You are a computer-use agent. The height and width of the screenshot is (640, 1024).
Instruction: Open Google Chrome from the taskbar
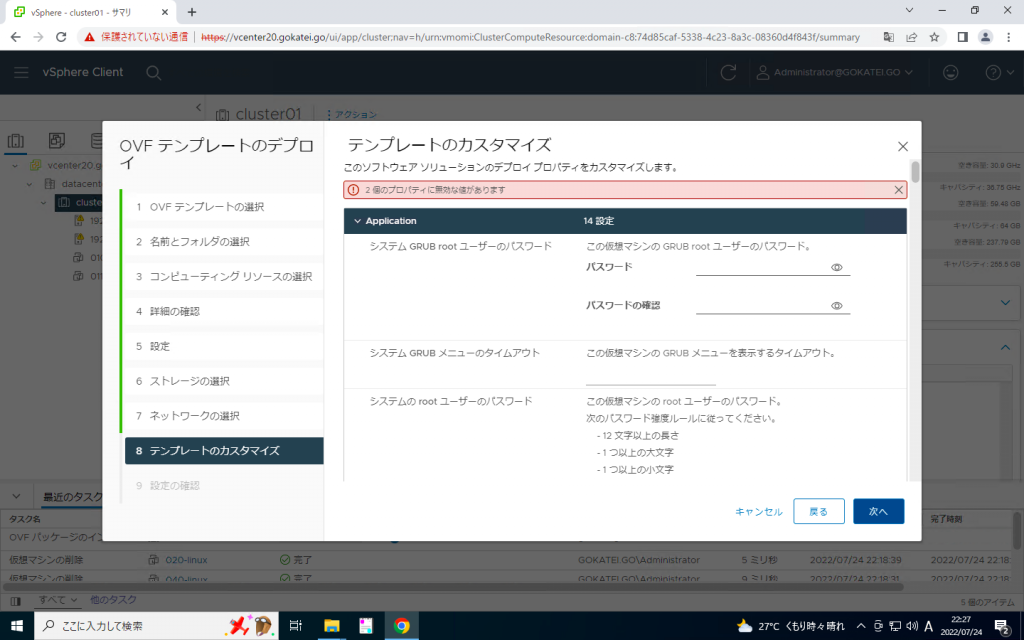click(402, 627)
